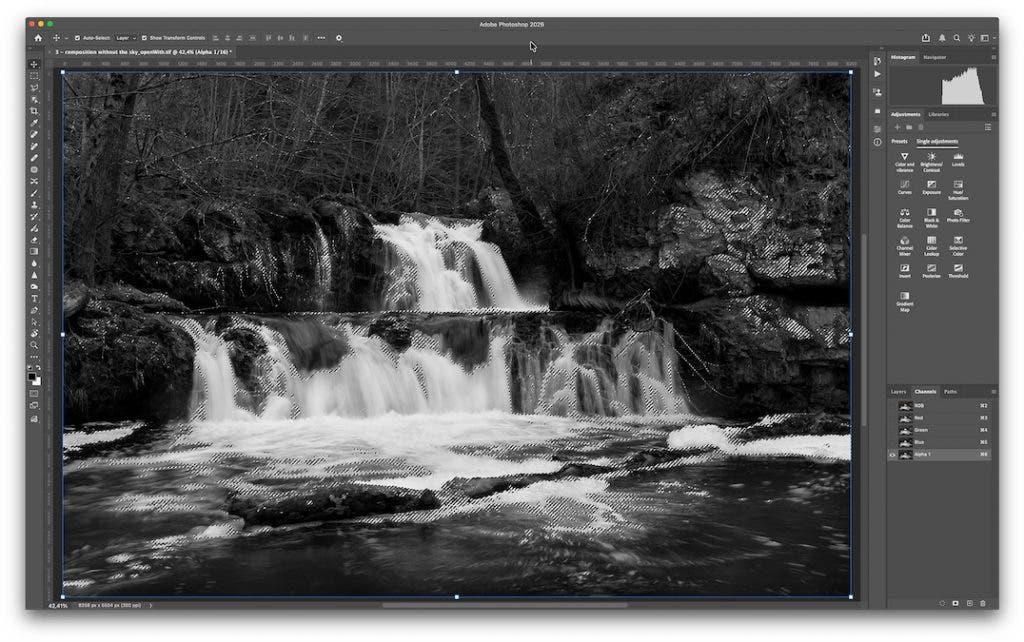Add a Curves adjustment

(904, 187)
